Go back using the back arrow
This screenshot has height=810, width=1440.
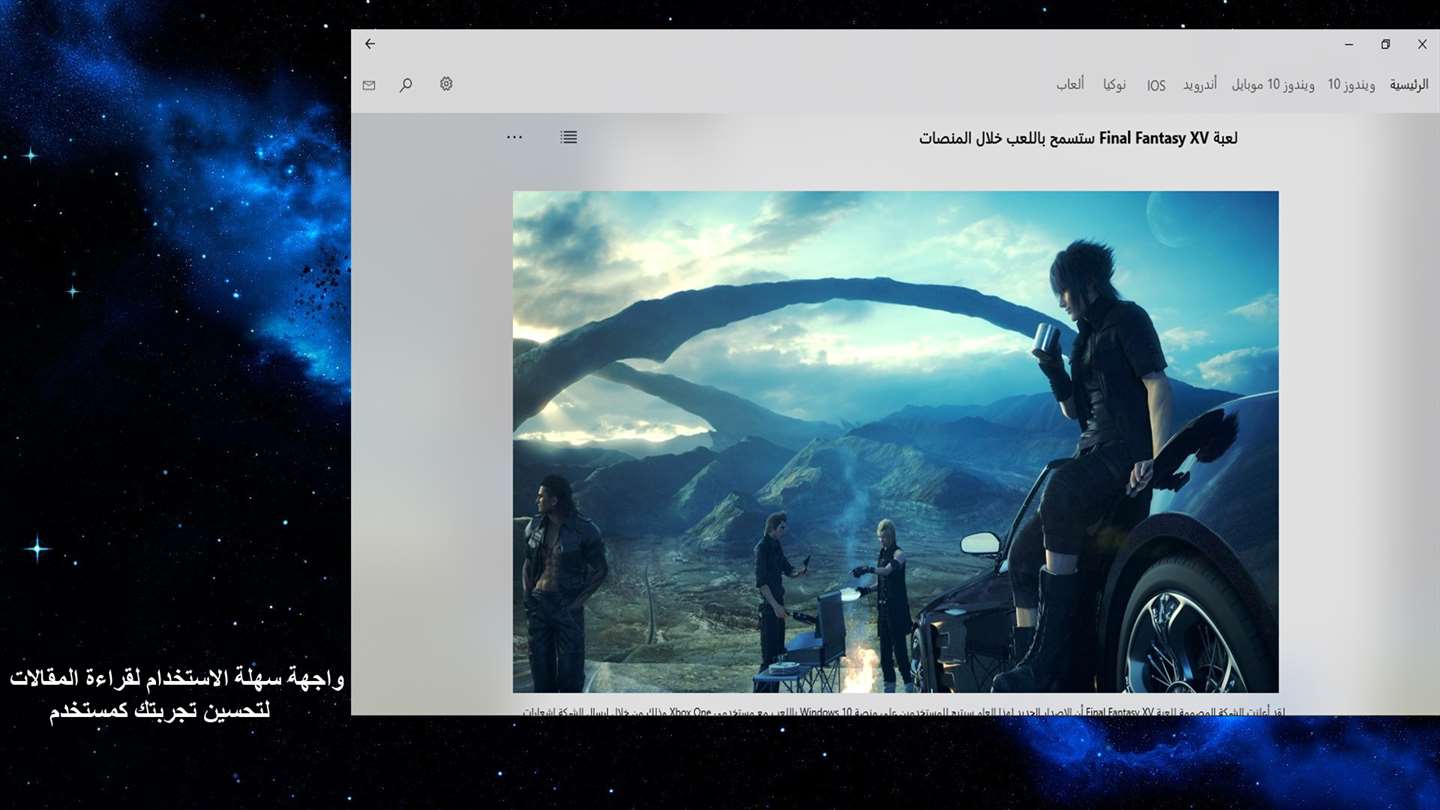(x=370, y=44)
